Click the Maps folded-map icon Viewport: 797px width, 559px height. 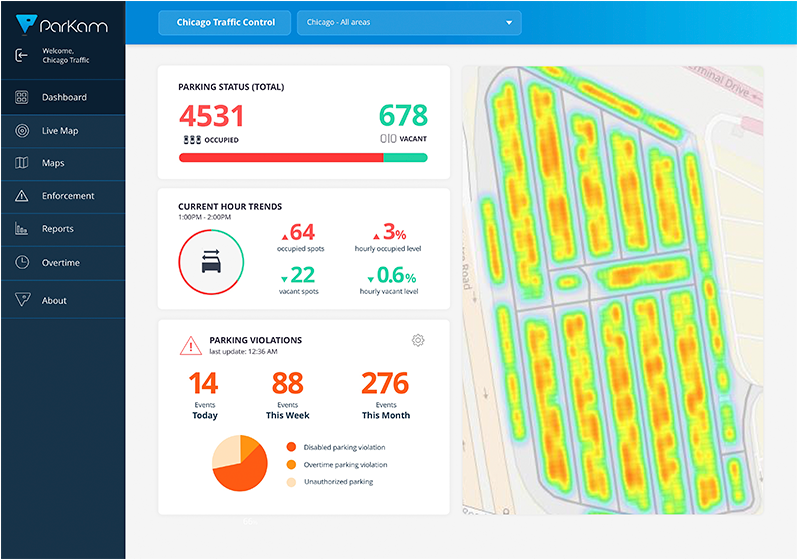[x=21, y=163]
